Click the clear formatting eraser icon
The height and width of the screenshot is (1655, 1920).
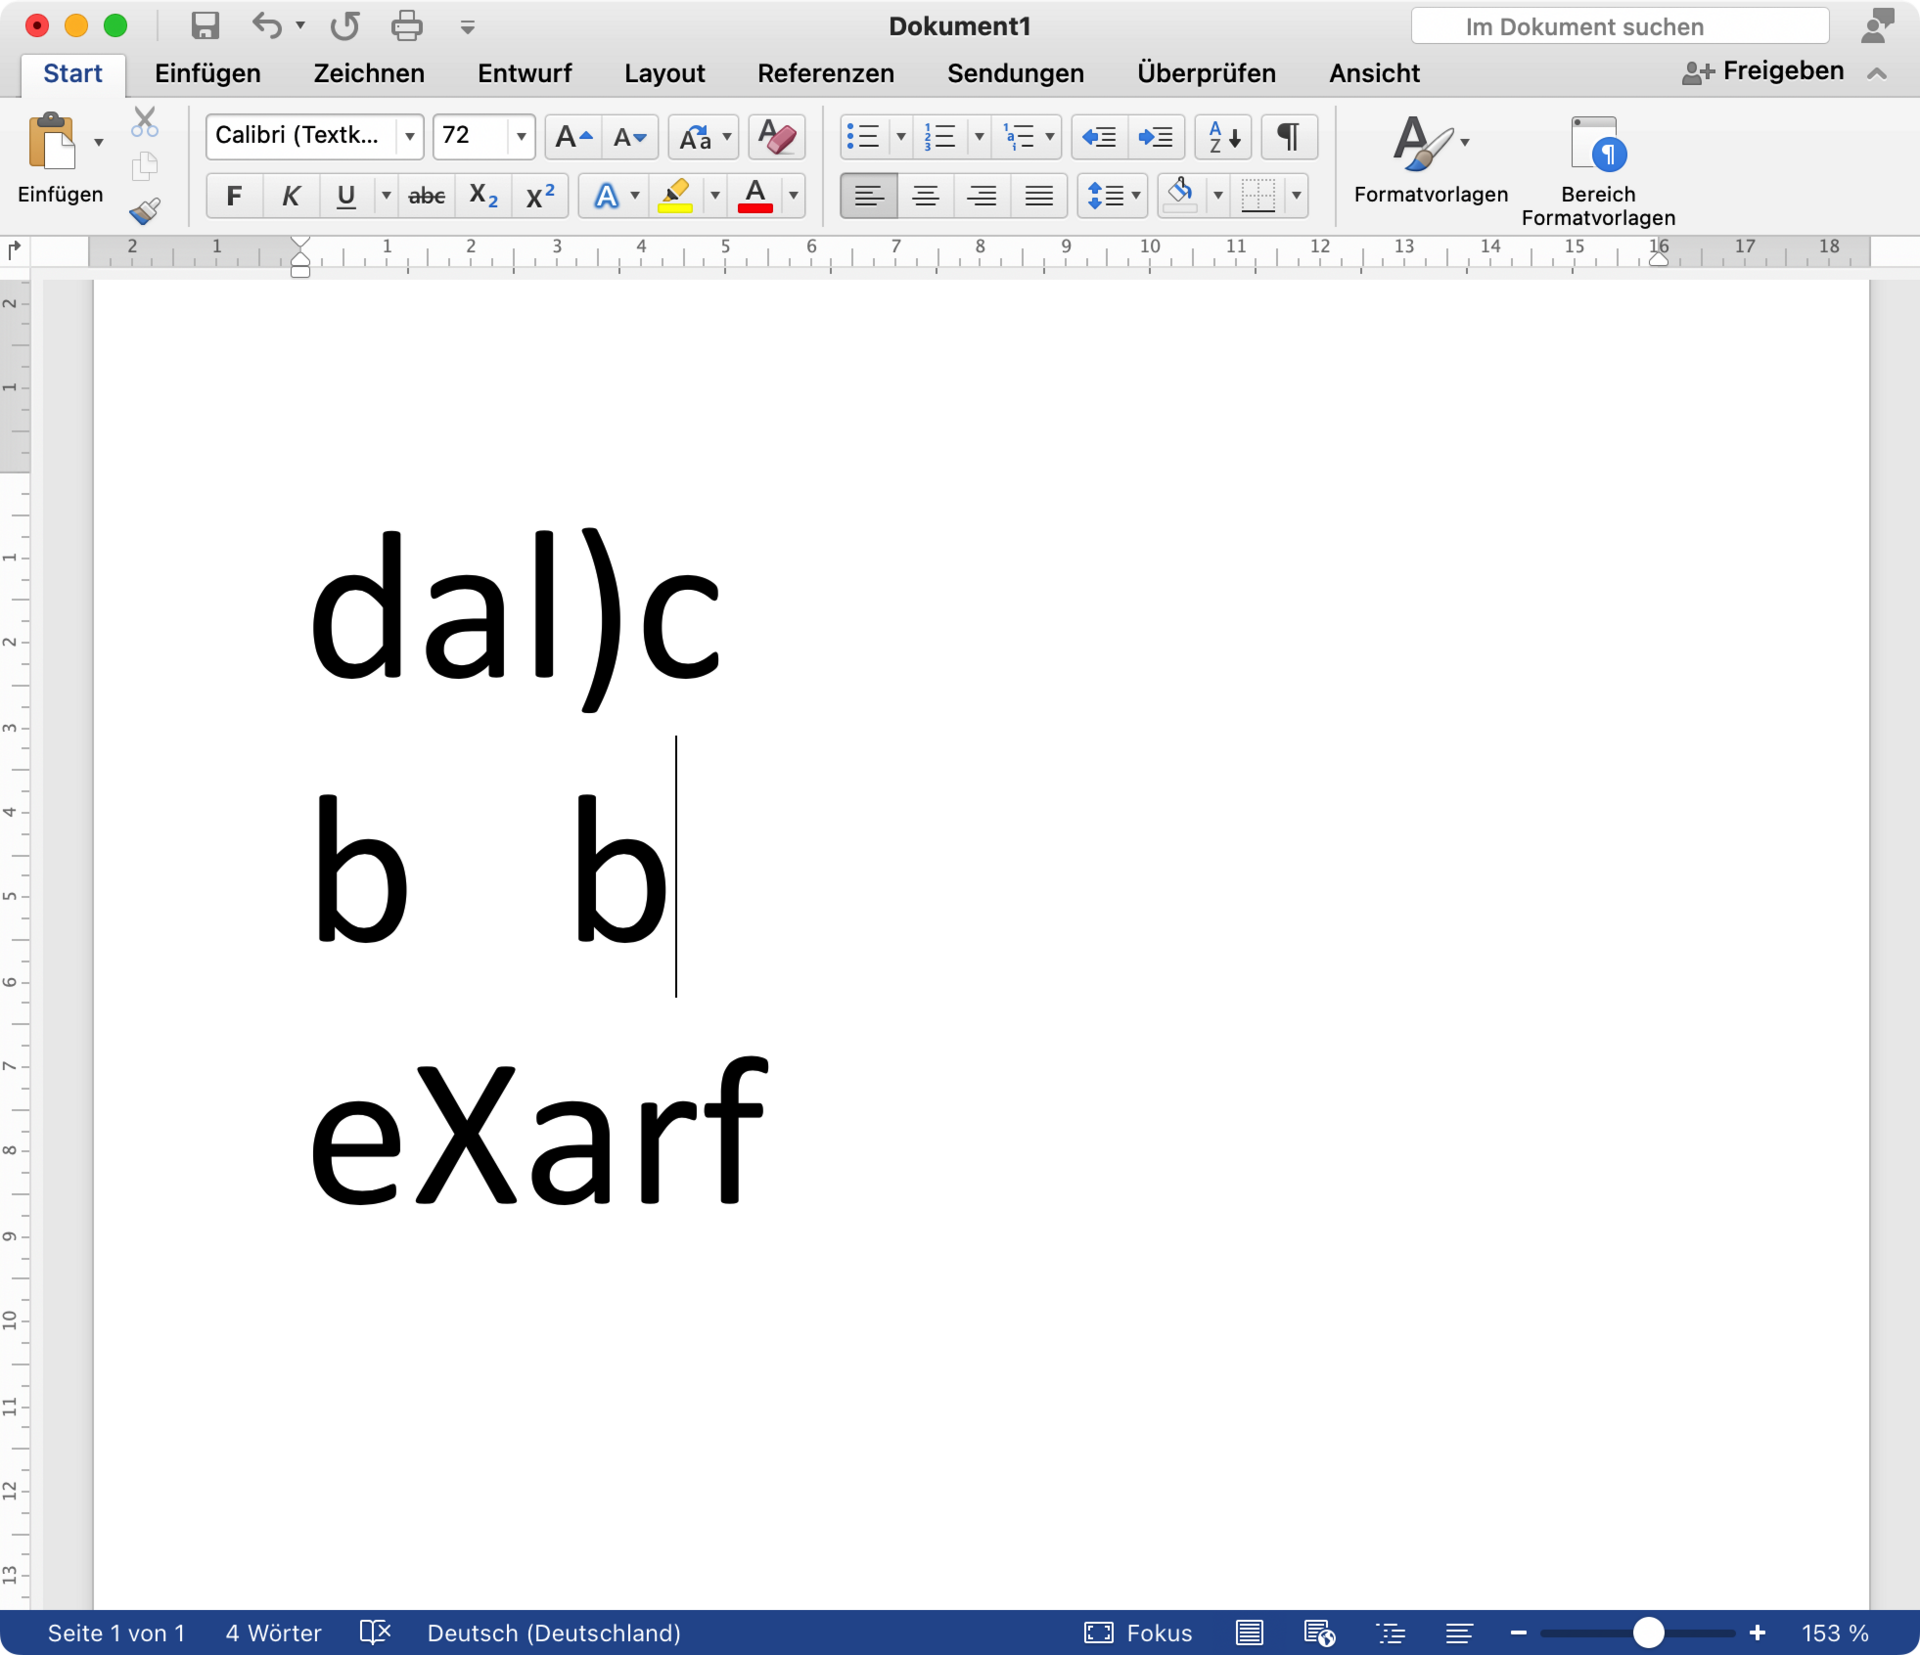[776, 136]
